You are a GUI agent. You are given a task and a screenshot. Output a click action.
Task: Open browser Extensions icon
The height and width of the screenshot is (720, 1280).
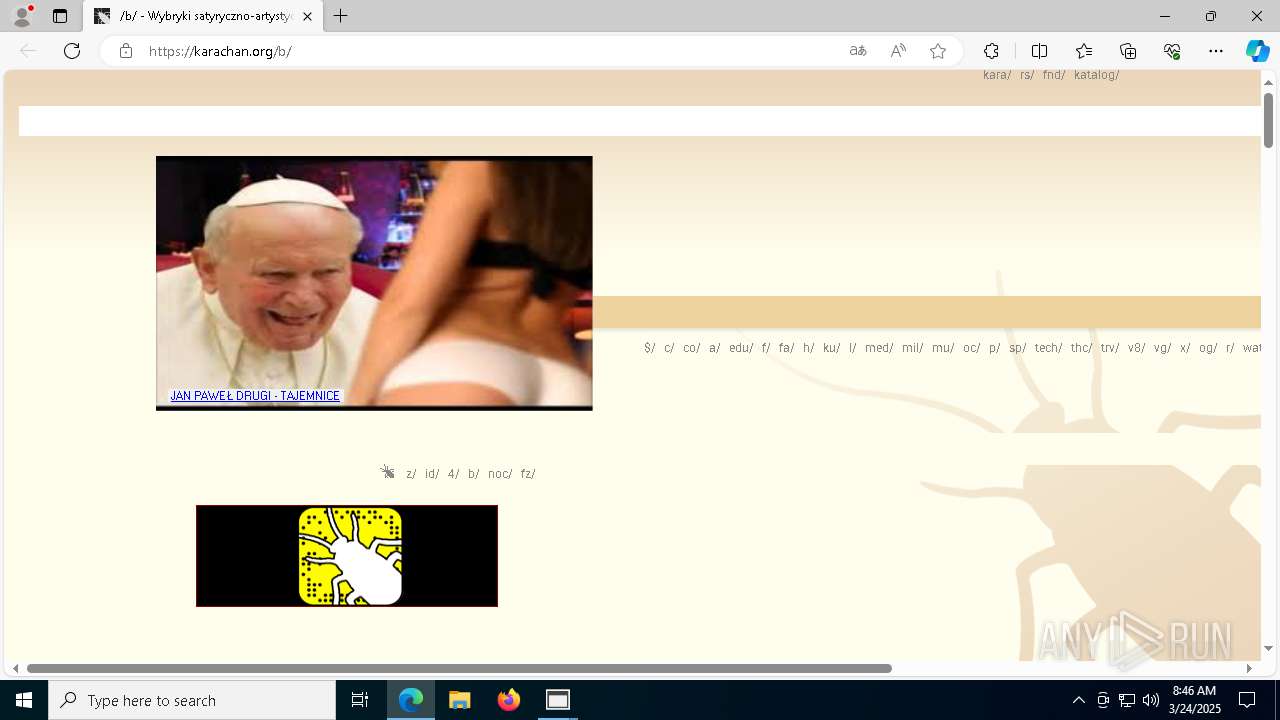coord(991,51)
